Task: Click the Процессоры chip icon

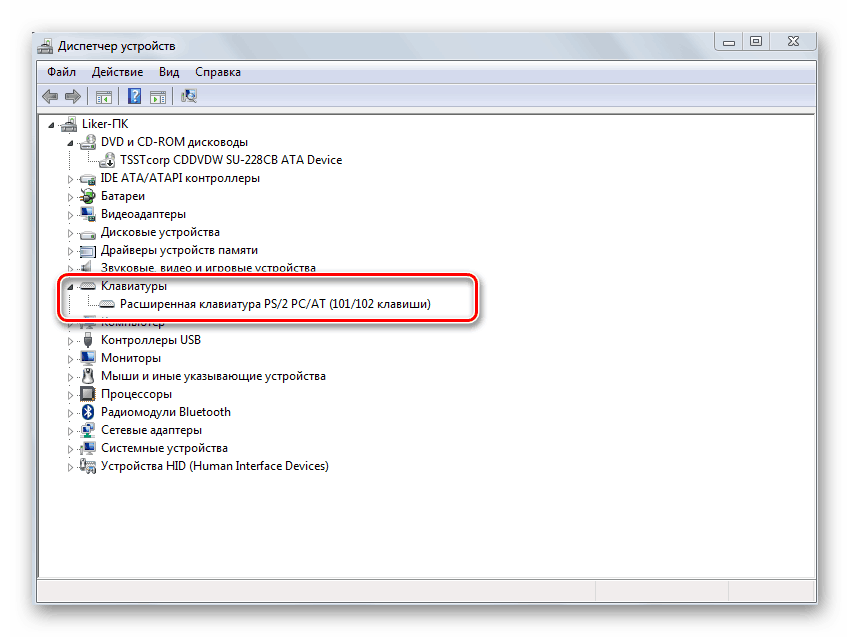Action: (88, 394)
